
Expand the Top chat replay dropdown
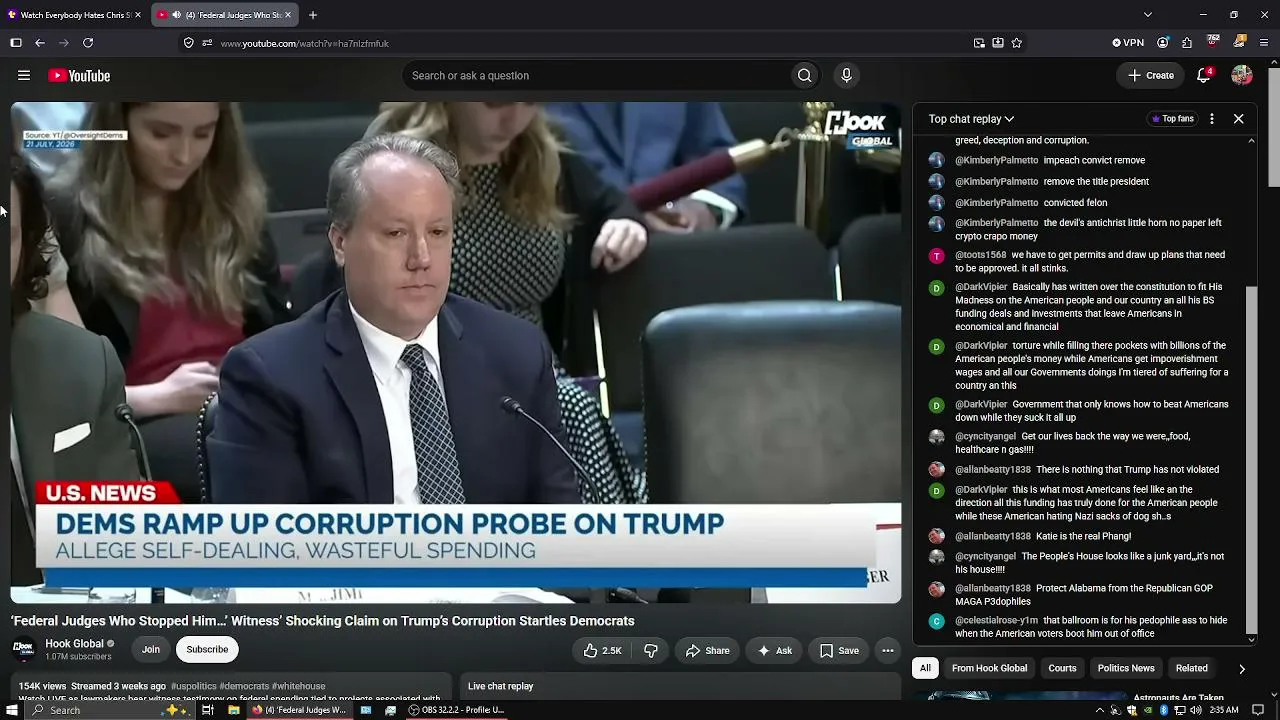[971, 119]
